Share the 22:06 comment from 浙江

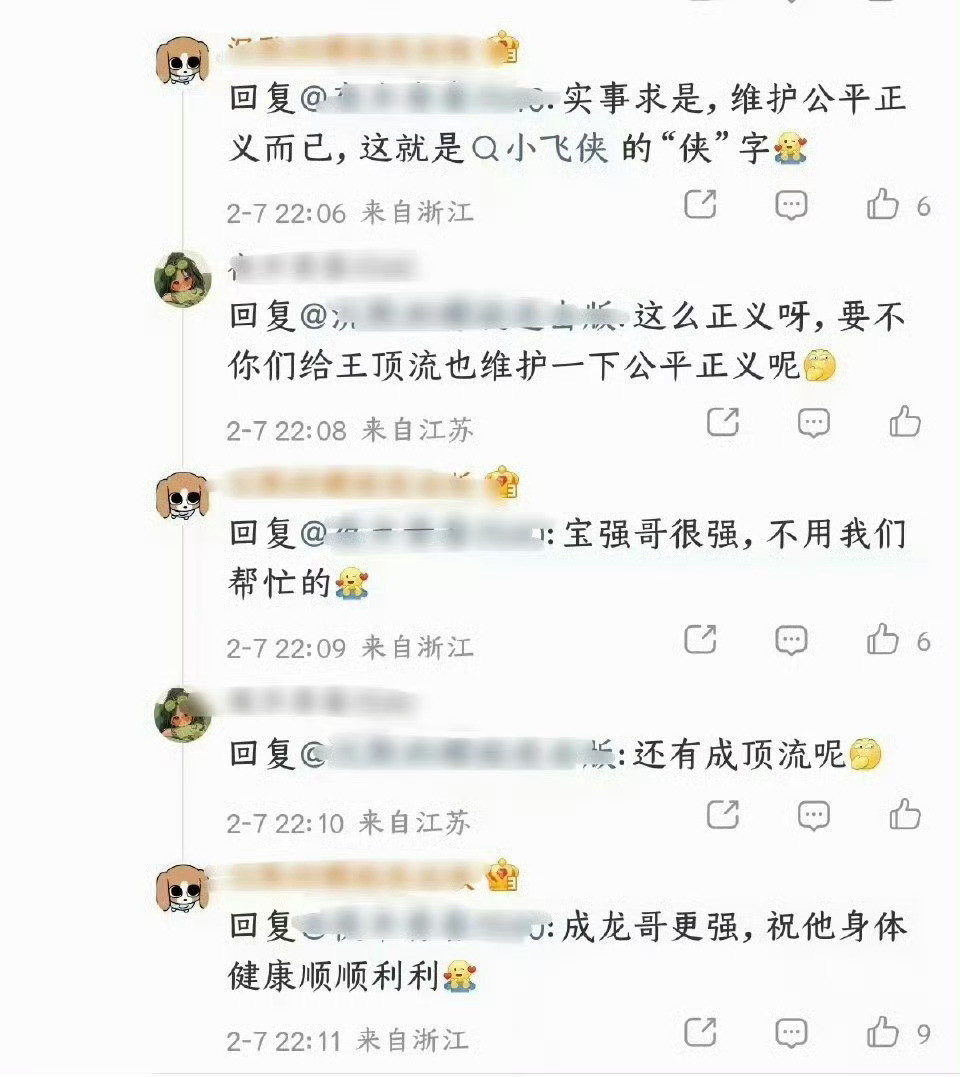point(700,204)
